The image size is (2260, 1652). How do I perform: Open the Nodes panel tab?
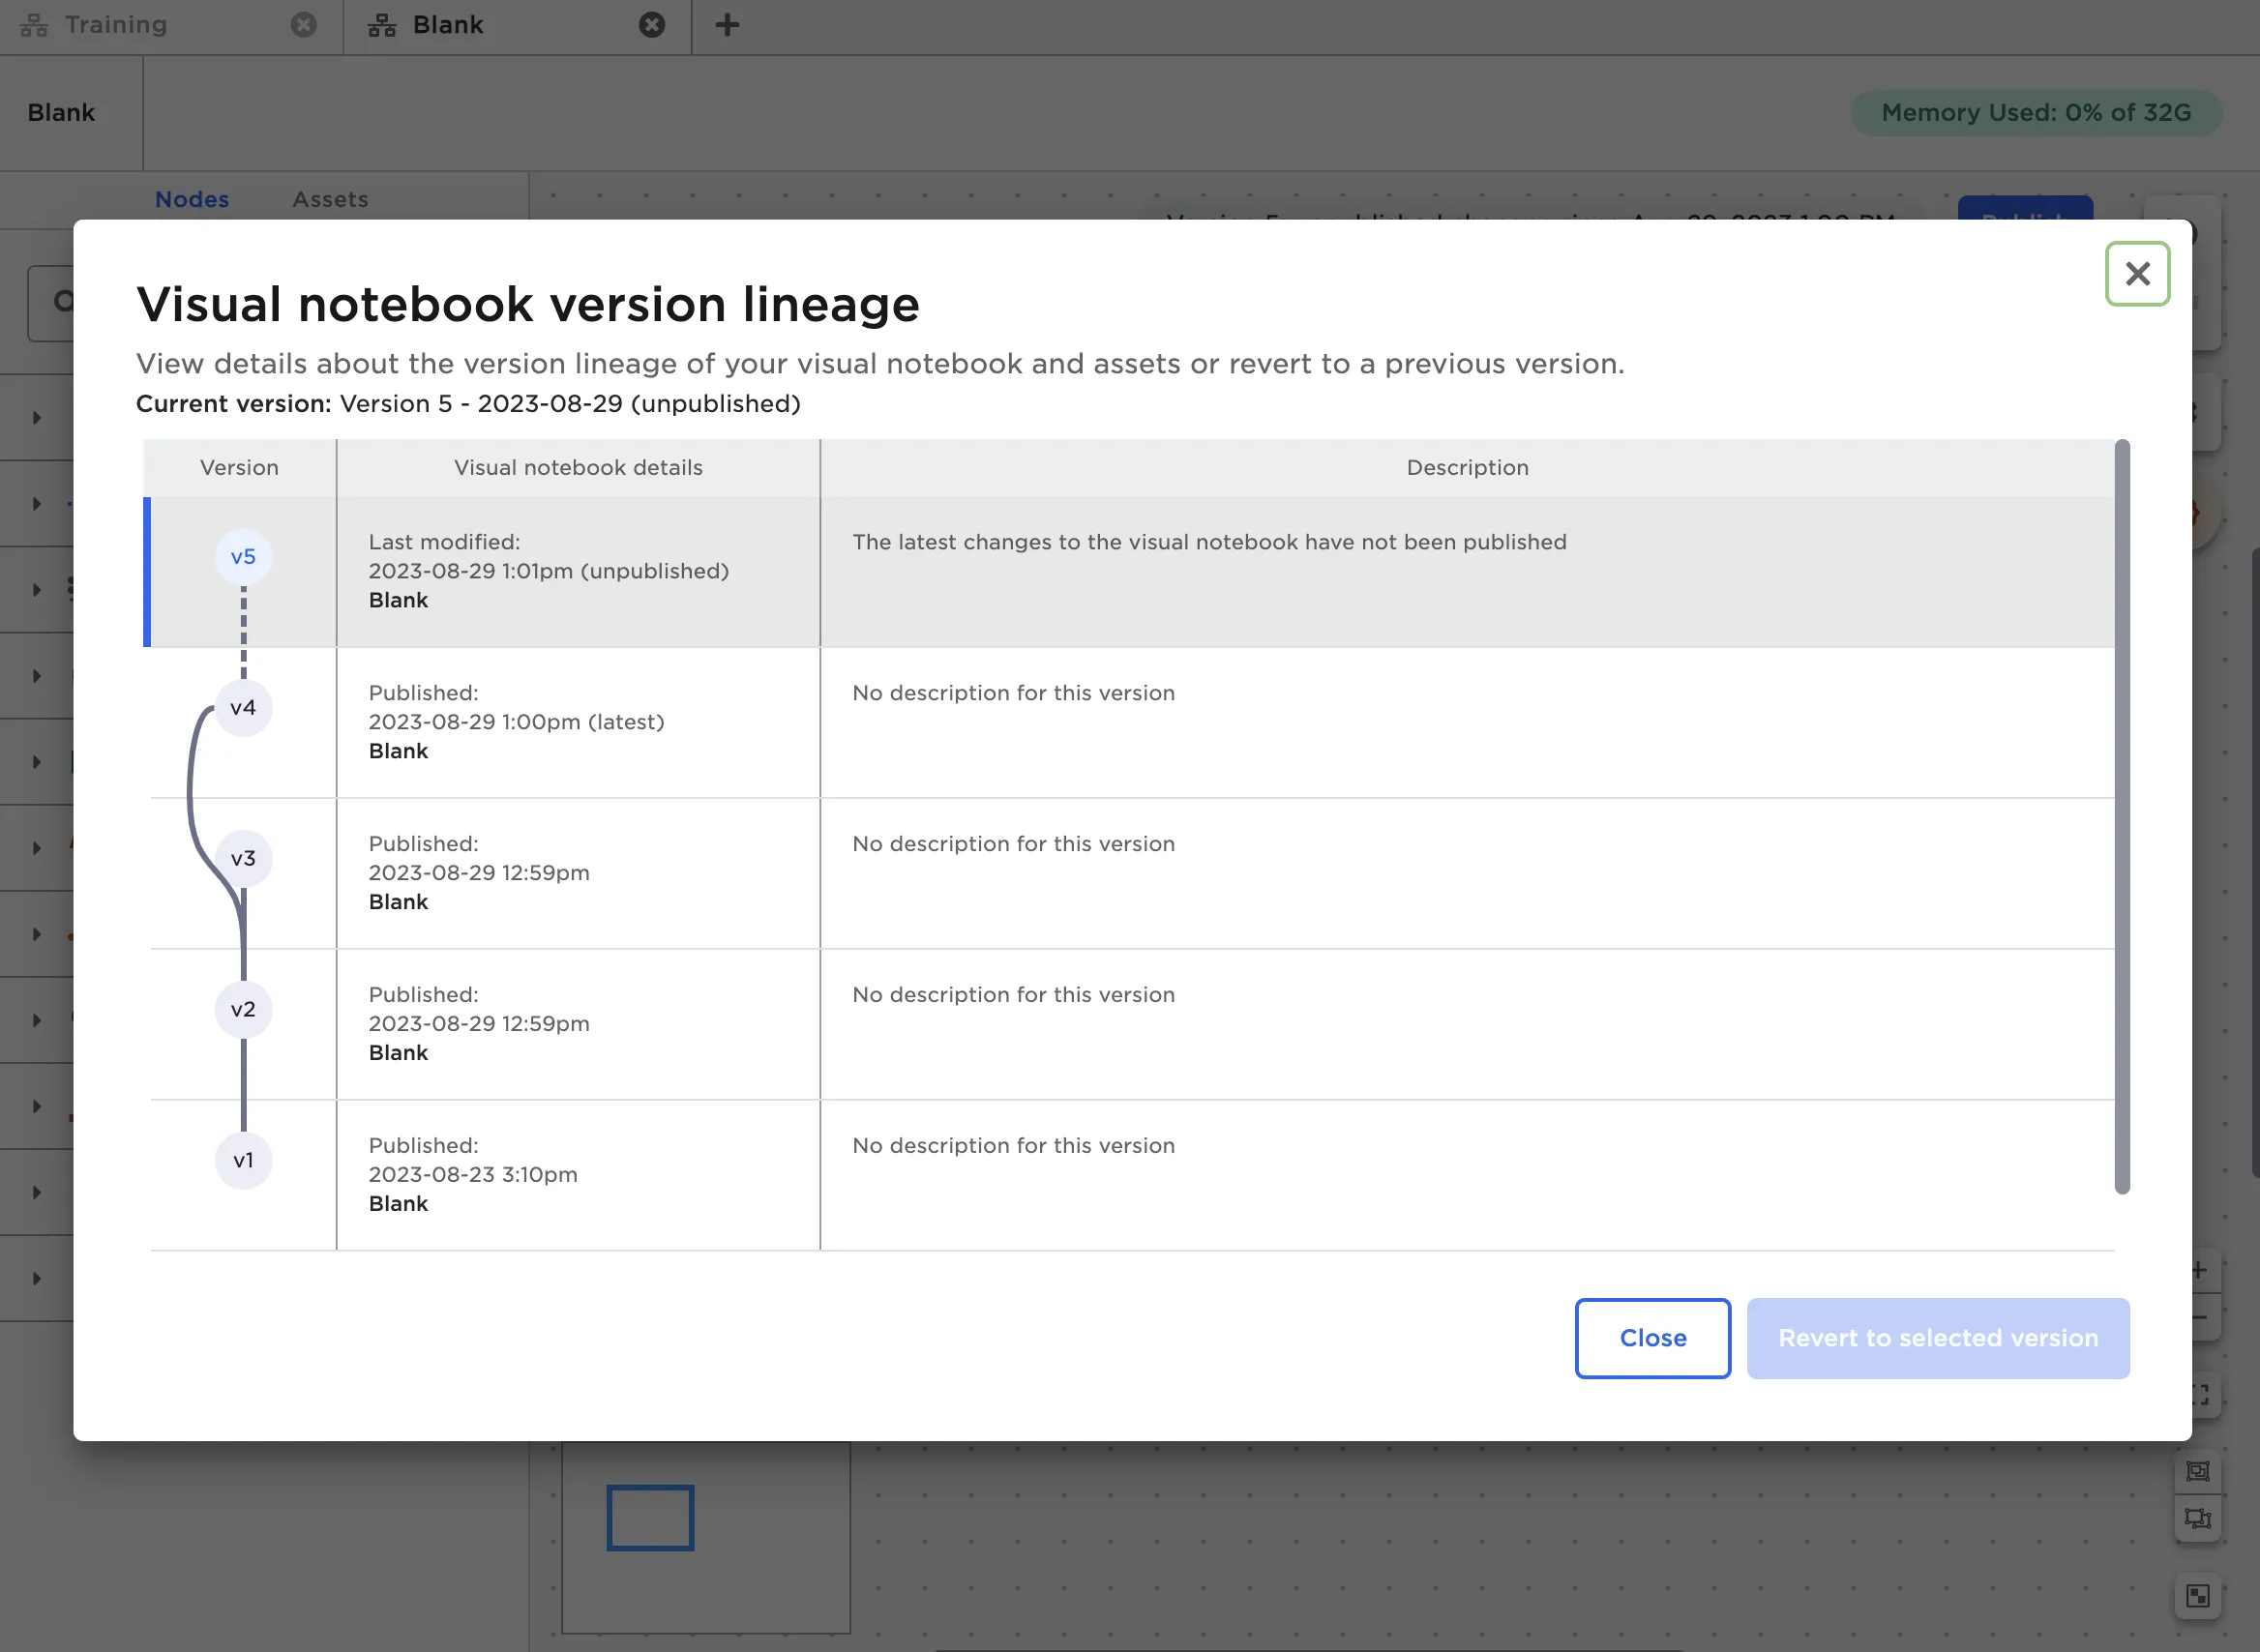[192, 199]
